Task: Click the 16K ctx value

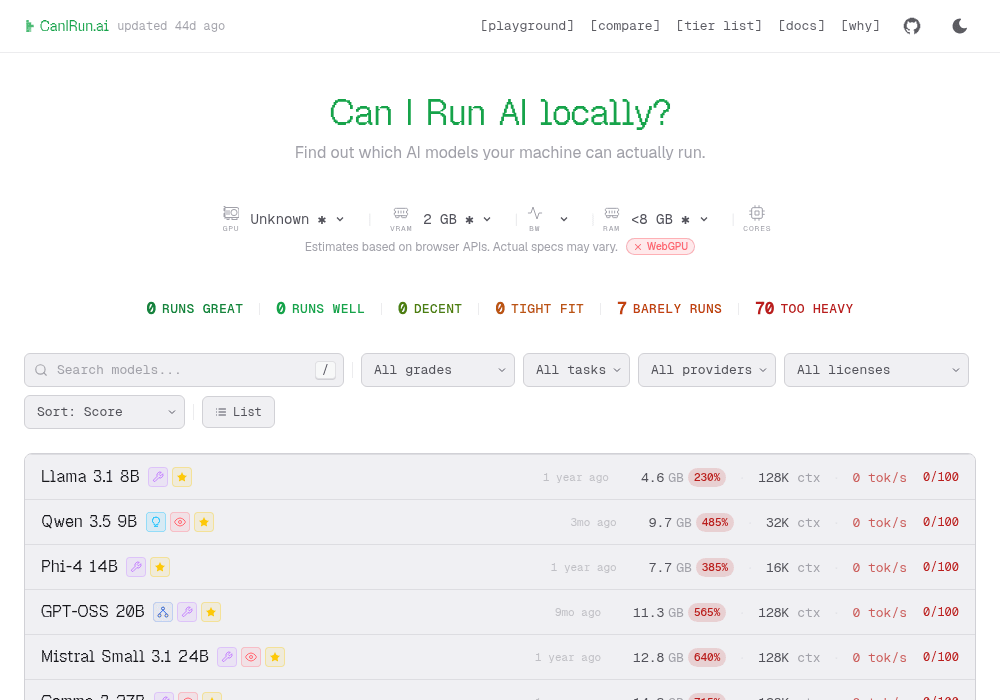Action: [793, 567]
